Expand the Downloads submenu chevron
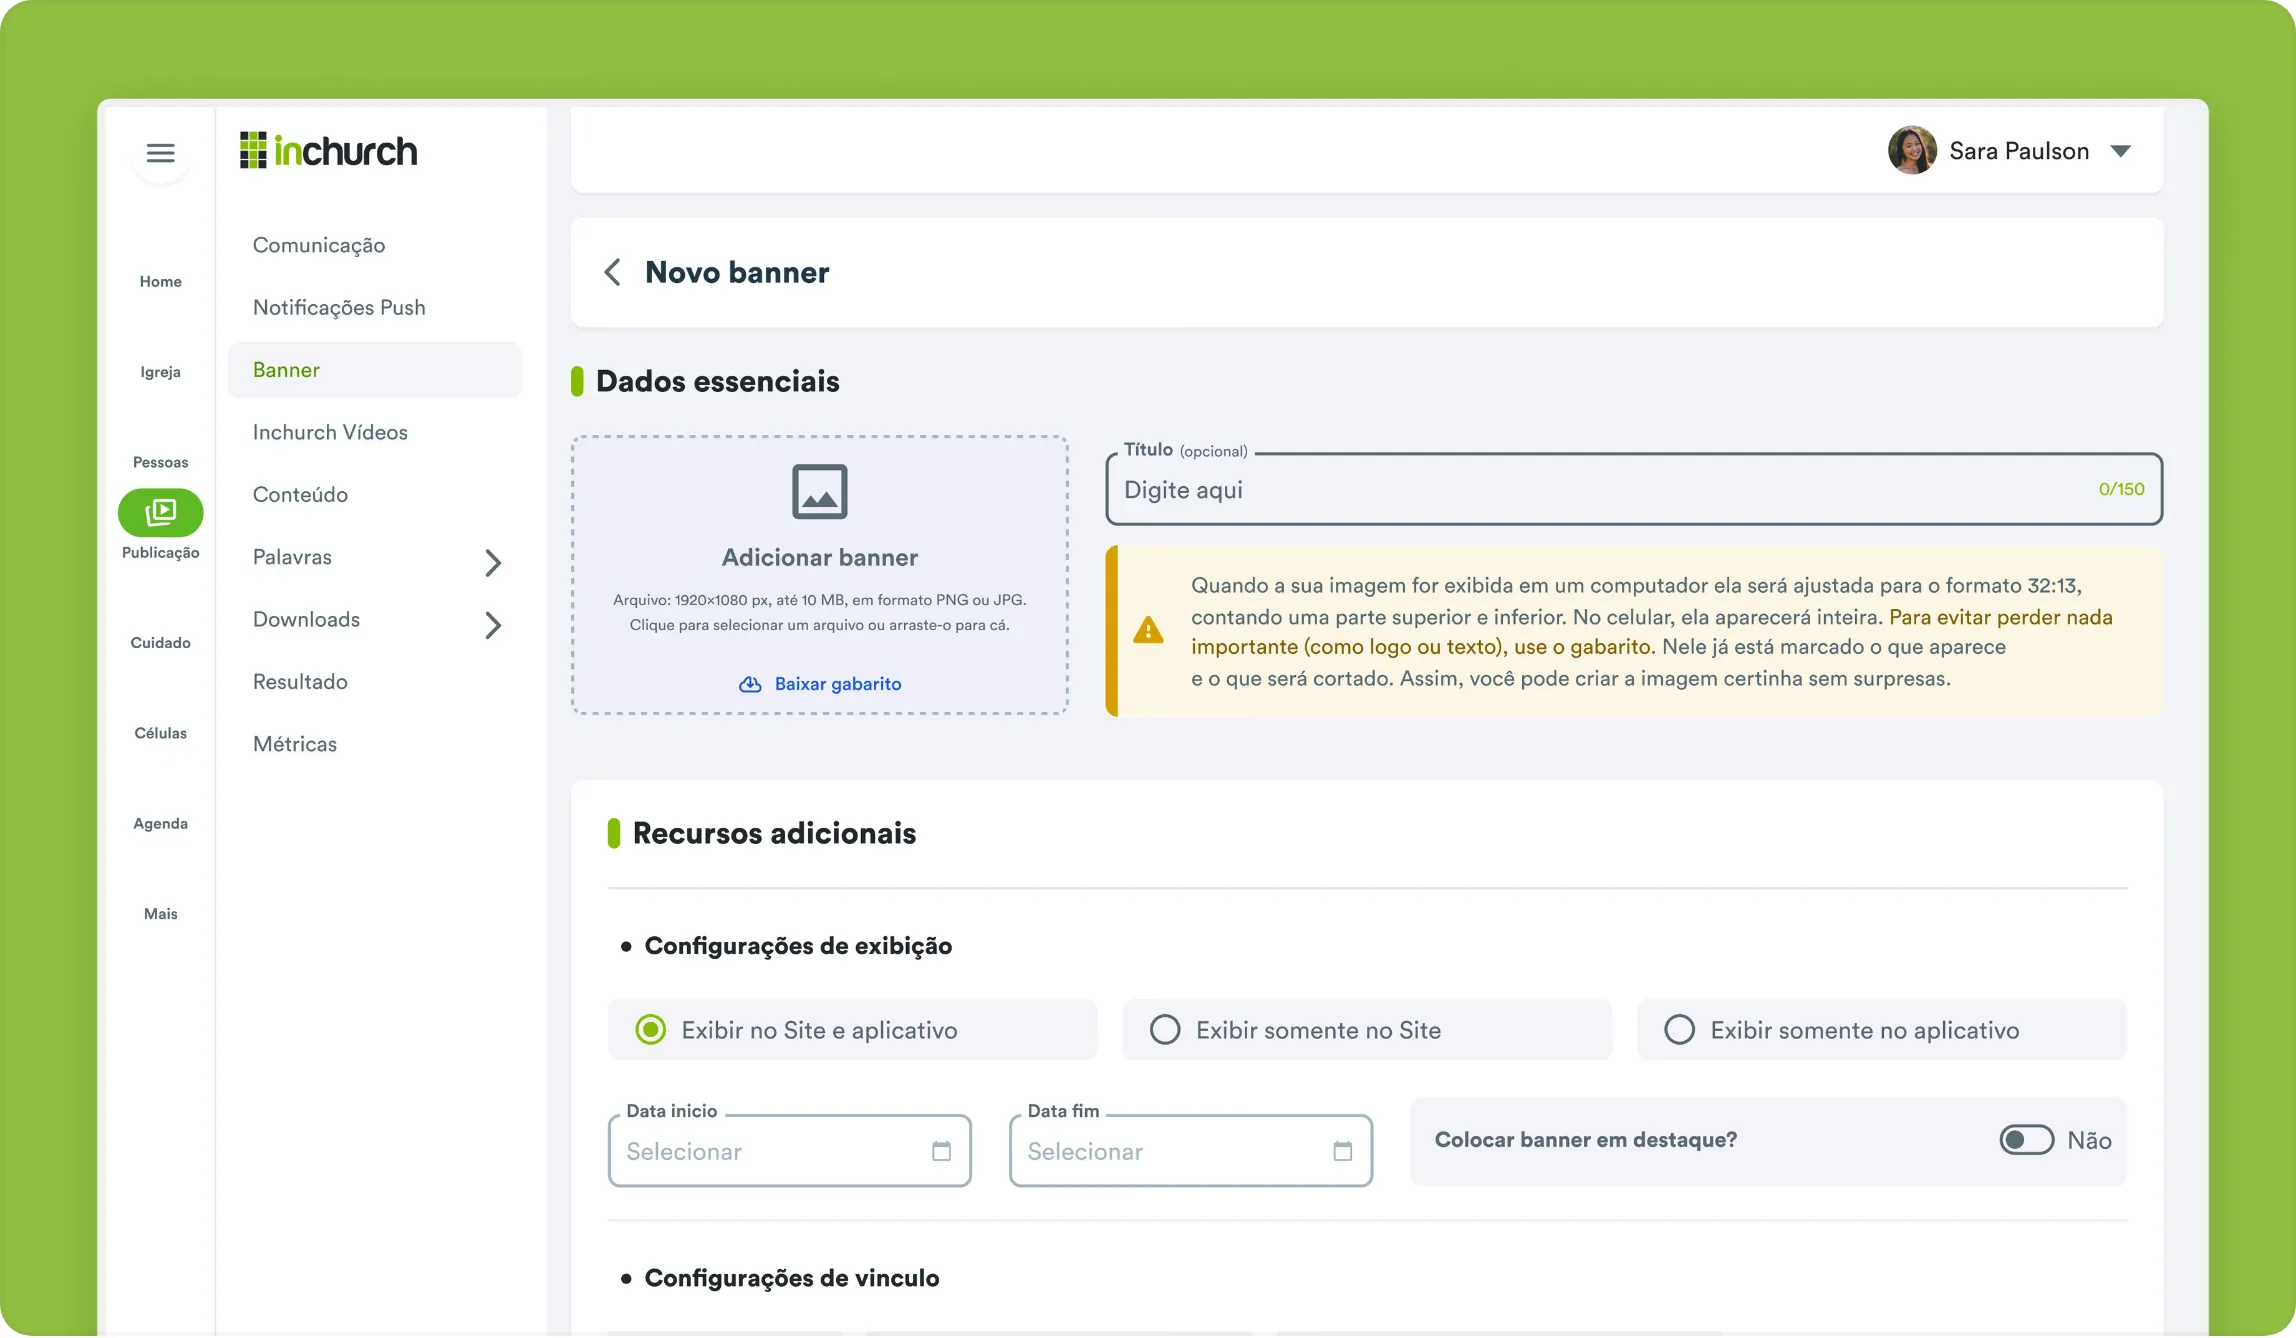 coord(493,625)
